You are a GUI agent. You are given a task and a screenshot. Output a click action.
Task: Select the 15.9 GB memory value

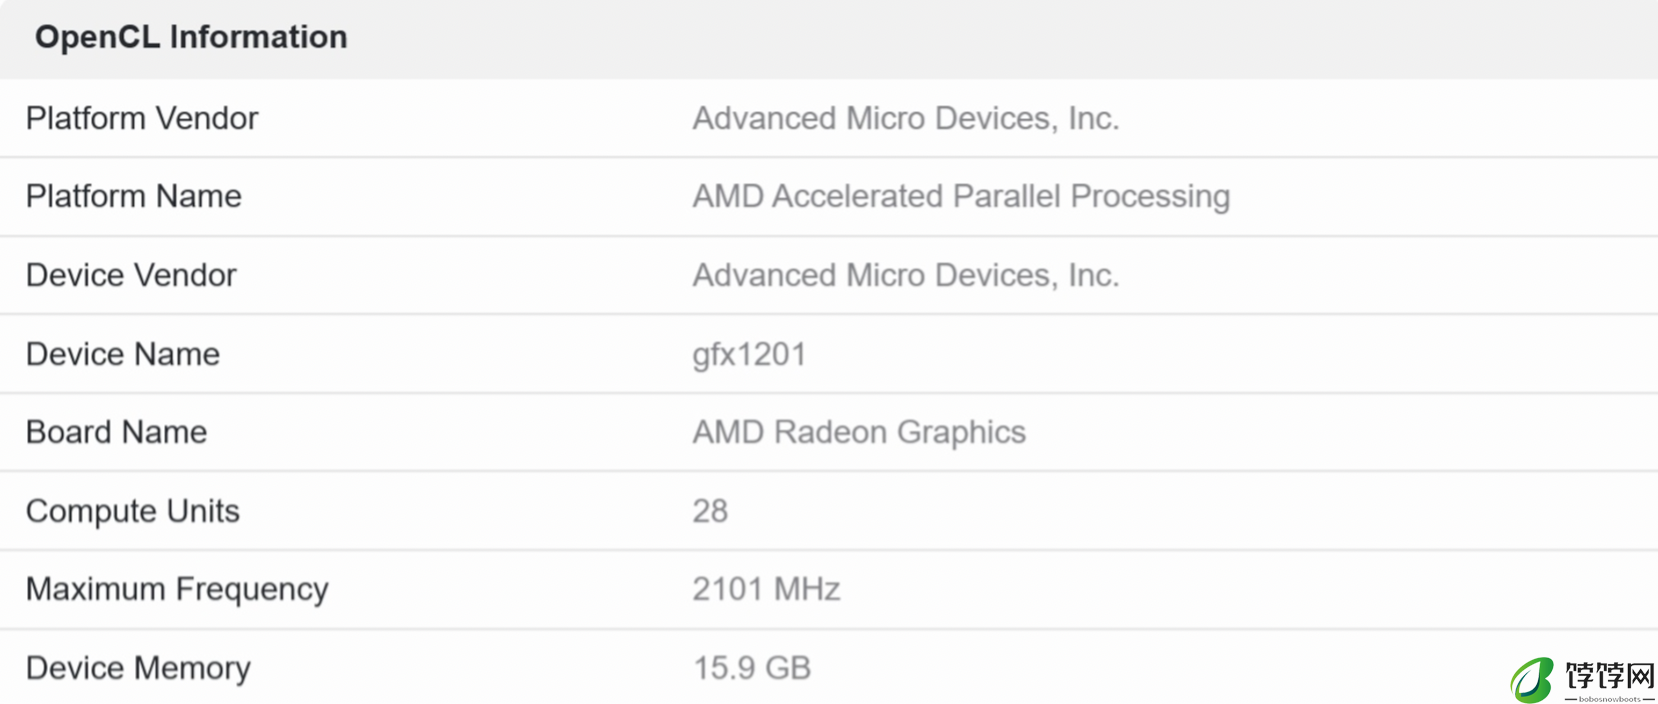(x=752, y=668)
